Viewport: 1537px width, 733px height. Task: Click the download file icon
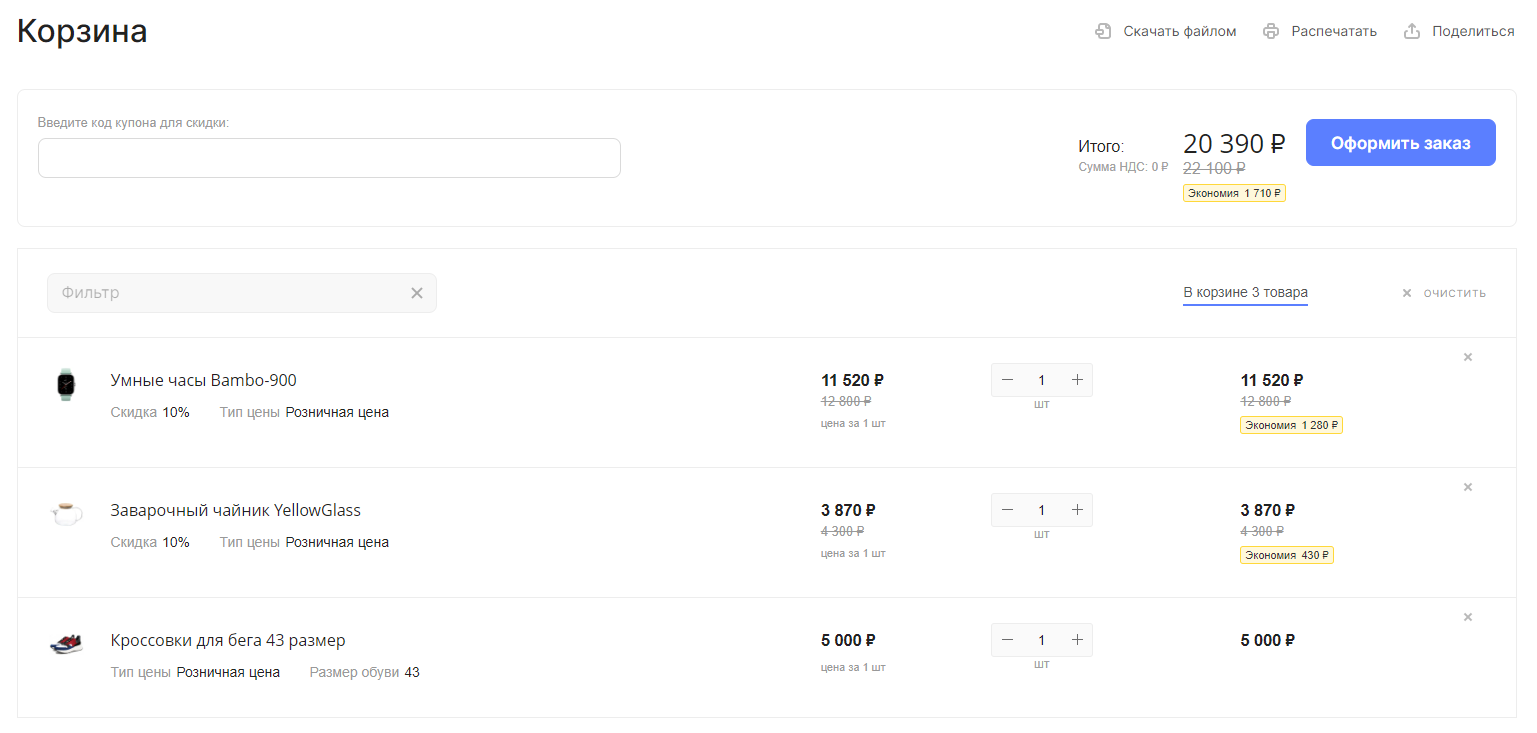pyautogui.click(x=1103, y=31)
